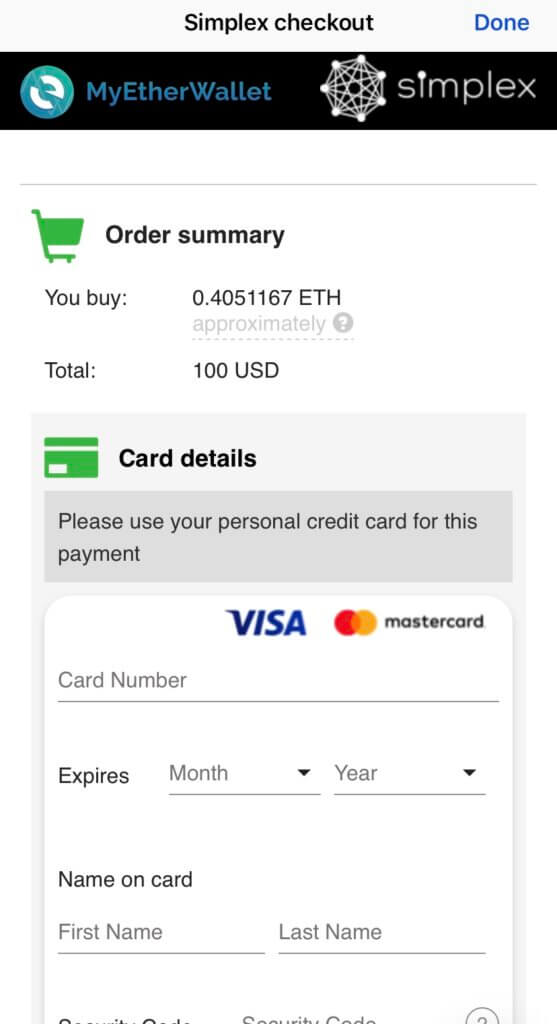Tap the MyEtherWallet round logo icon
557x1024 pixels.
[x=47, y=91]
